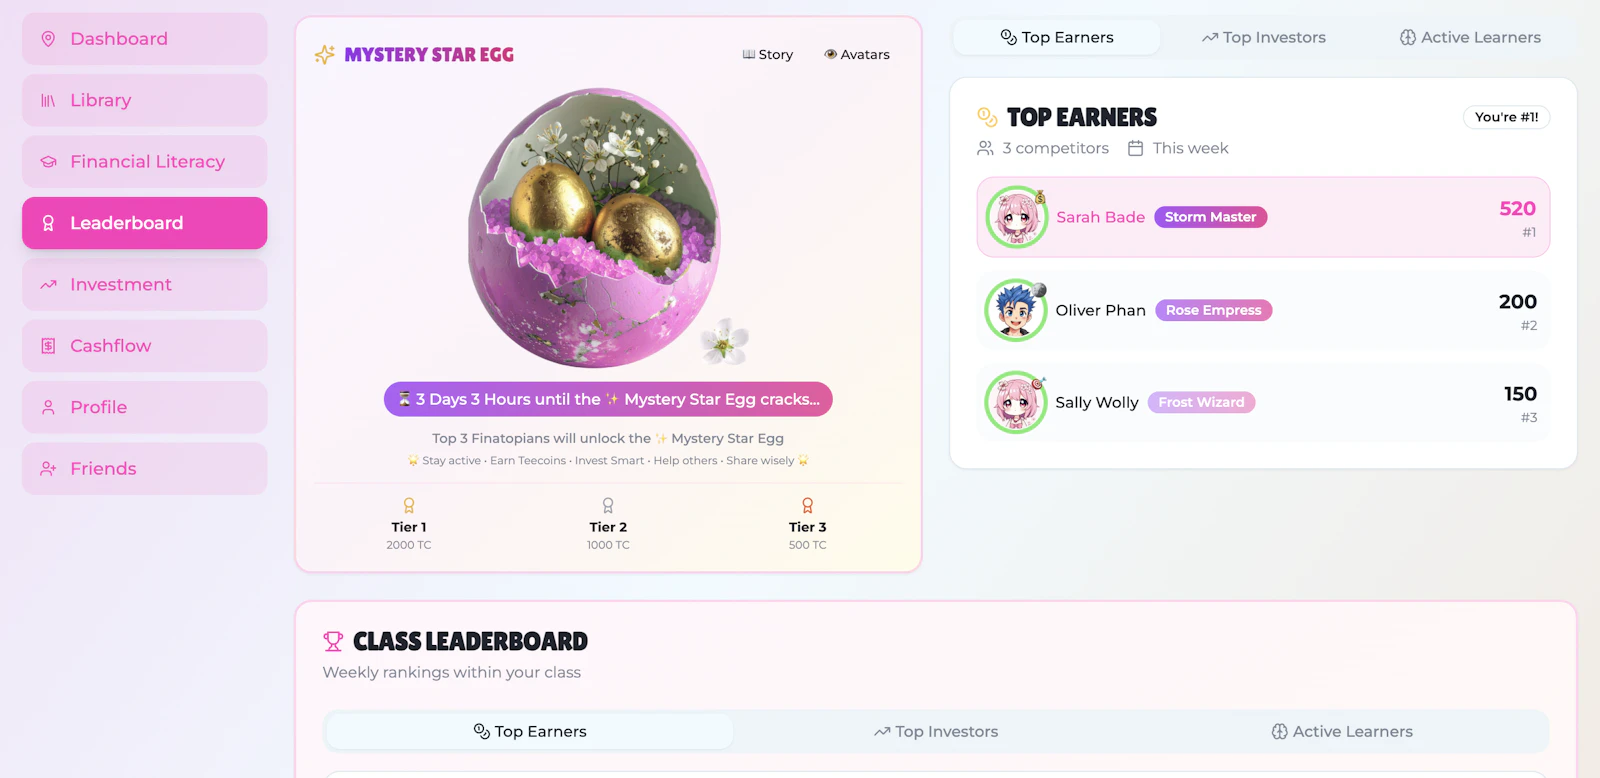
Task: Click Sally Wolly's avatar
Action: click(x=1016, y=402)
